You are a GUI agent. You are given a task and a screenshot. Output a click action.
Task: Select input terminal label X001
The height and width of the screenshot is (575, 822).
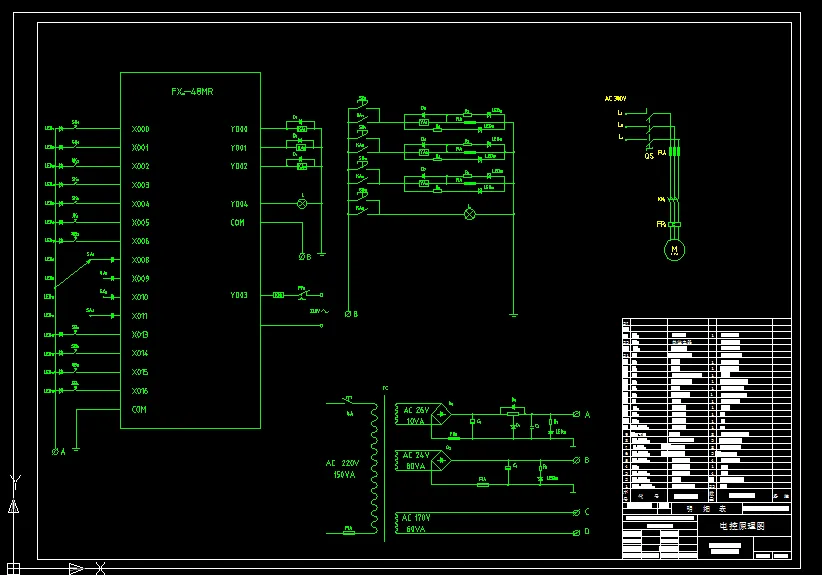[x=140, y=148]
